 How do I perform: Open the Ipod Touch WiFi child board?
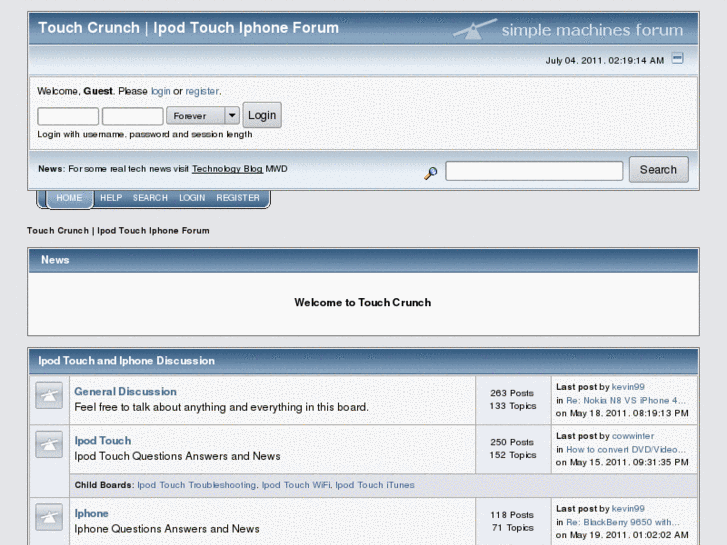tap(296, 485)
